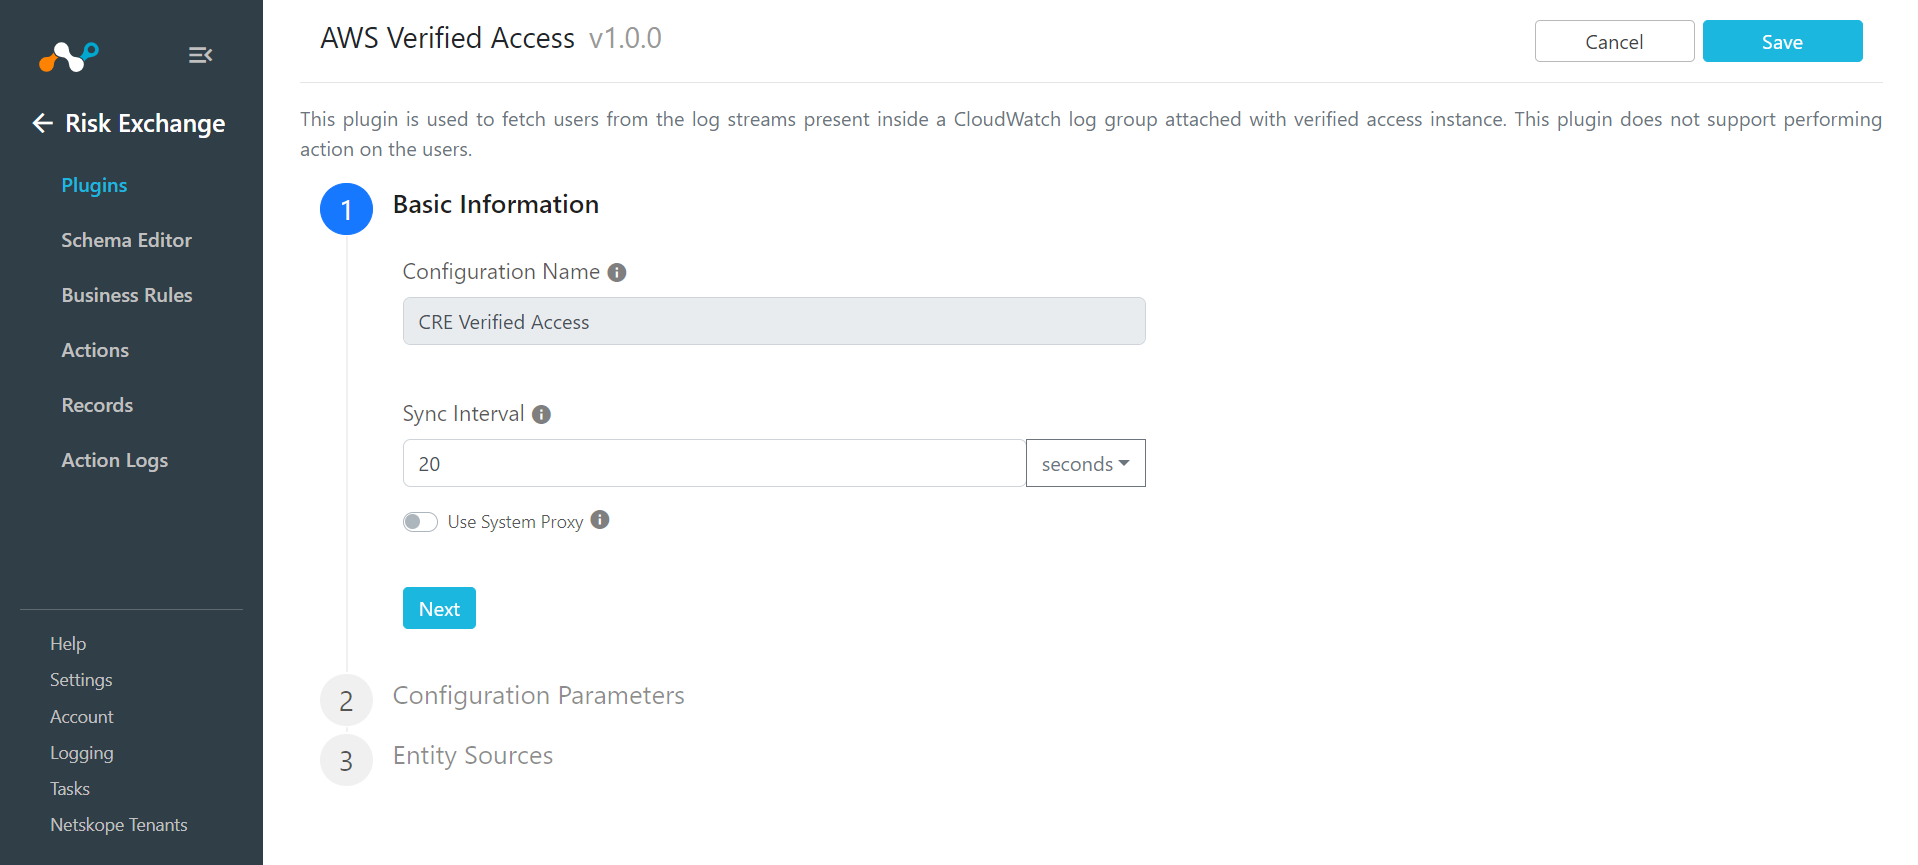The height and width of the screenshot is (865, 1918).
Task: Click the Sync Interval number field
Action: pos(714,463)
